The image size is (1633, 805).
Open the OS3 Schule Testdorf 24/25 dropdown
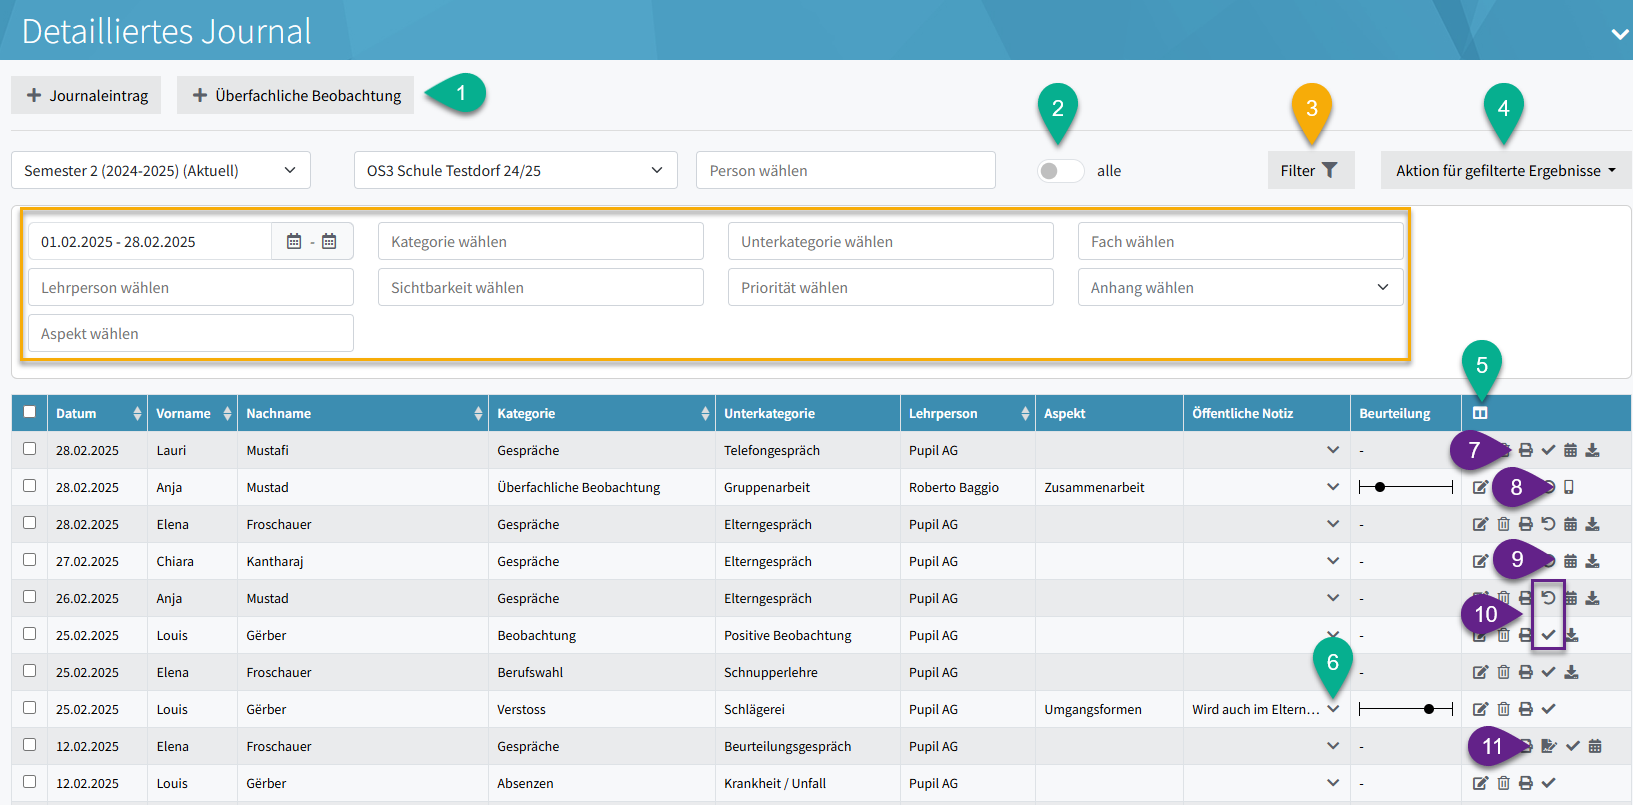click(515, 171)
